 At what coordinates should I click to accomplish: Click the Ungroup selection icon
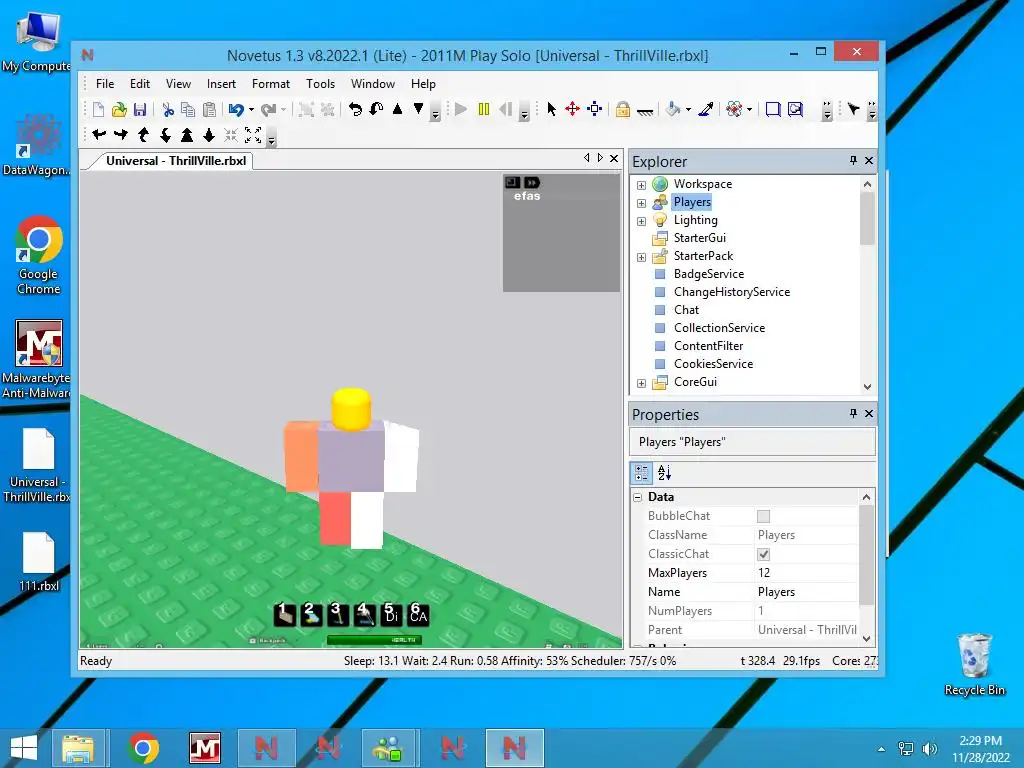click(x=327, y=110)
